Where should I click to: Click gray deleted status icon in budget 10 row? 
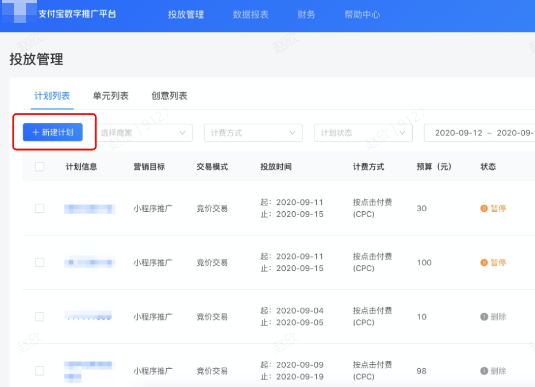(484, 317)
